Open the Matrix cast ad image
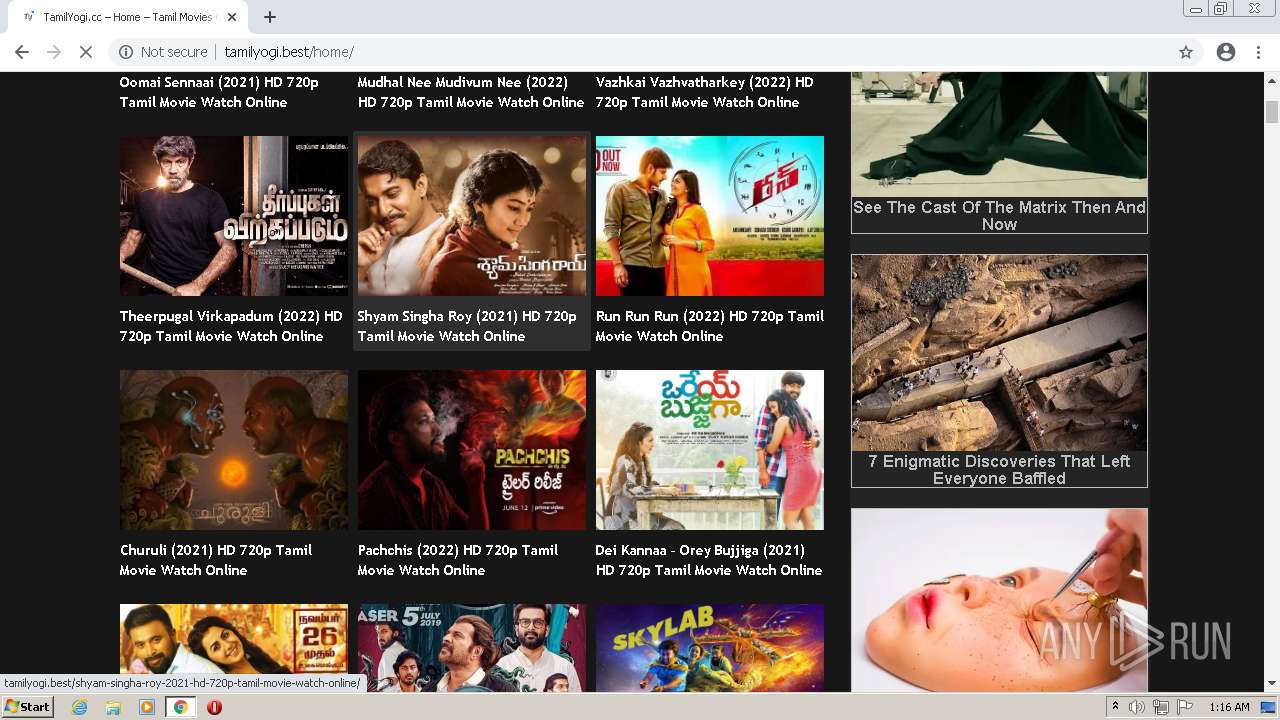This screenshot has width=1280, height=720. coord(999,134)
